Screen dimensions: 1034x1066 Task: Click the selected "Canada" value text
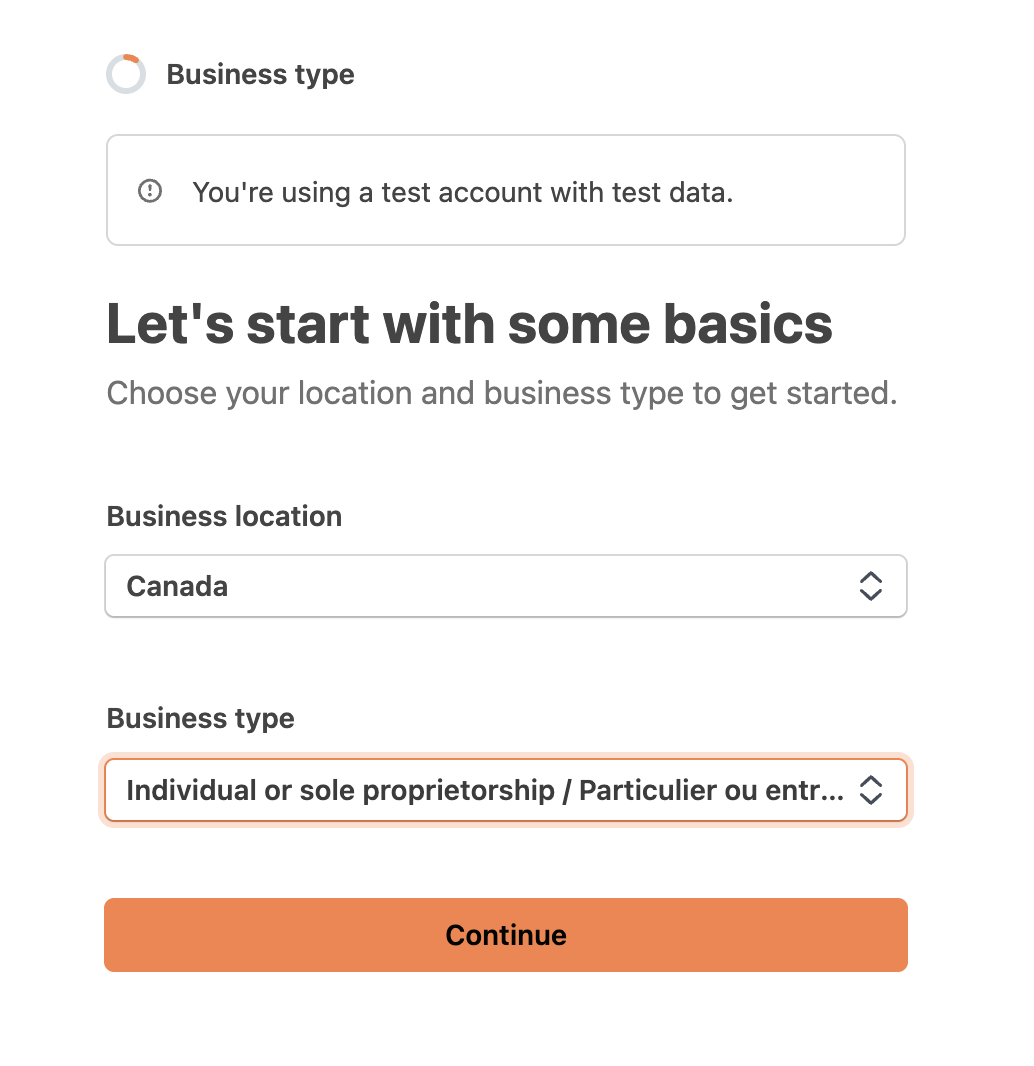(177, 586)
